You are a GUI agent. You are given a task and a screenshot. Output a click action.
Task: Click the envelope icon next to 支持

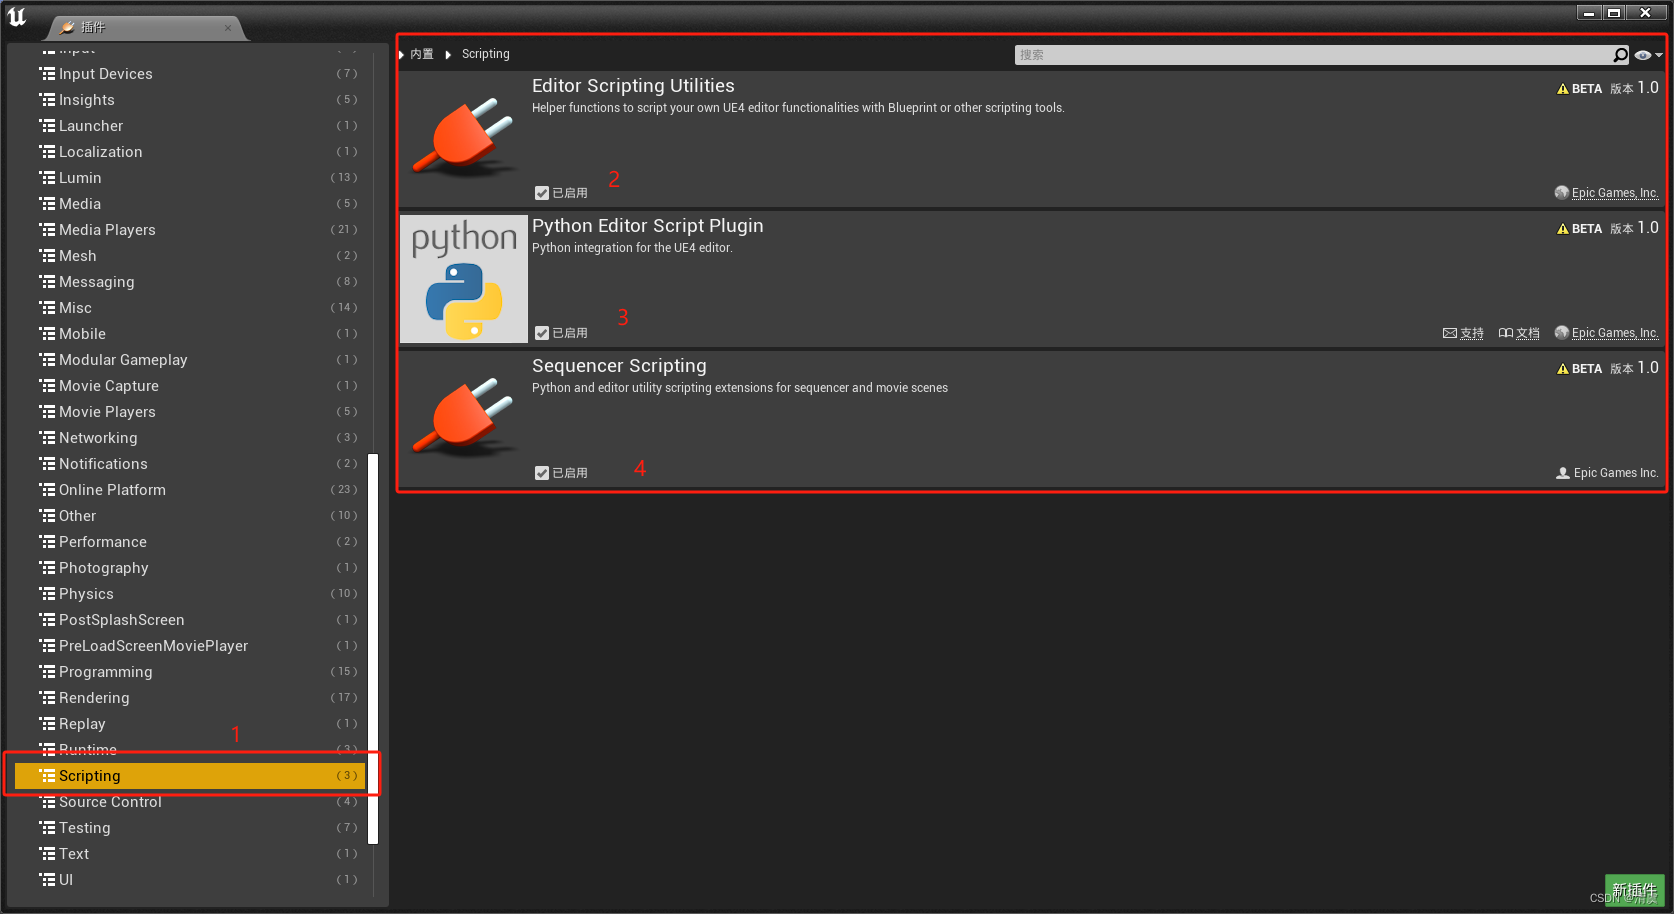1450,333
